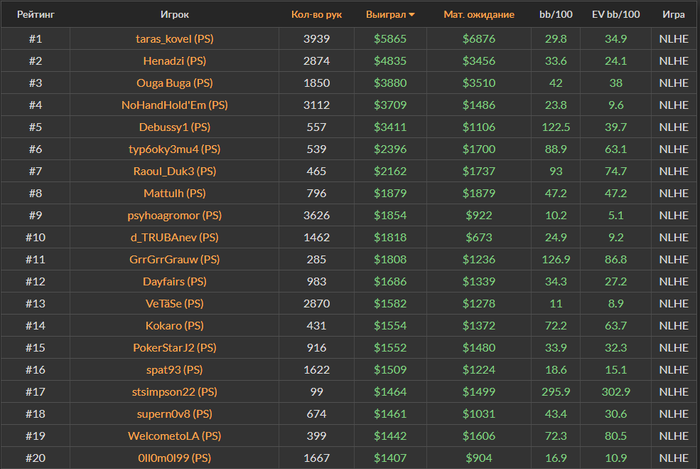This screenshot has height=469, width=700.
Task: Open WelcometoLA (PS) player link
Action: tap(175, 436)
